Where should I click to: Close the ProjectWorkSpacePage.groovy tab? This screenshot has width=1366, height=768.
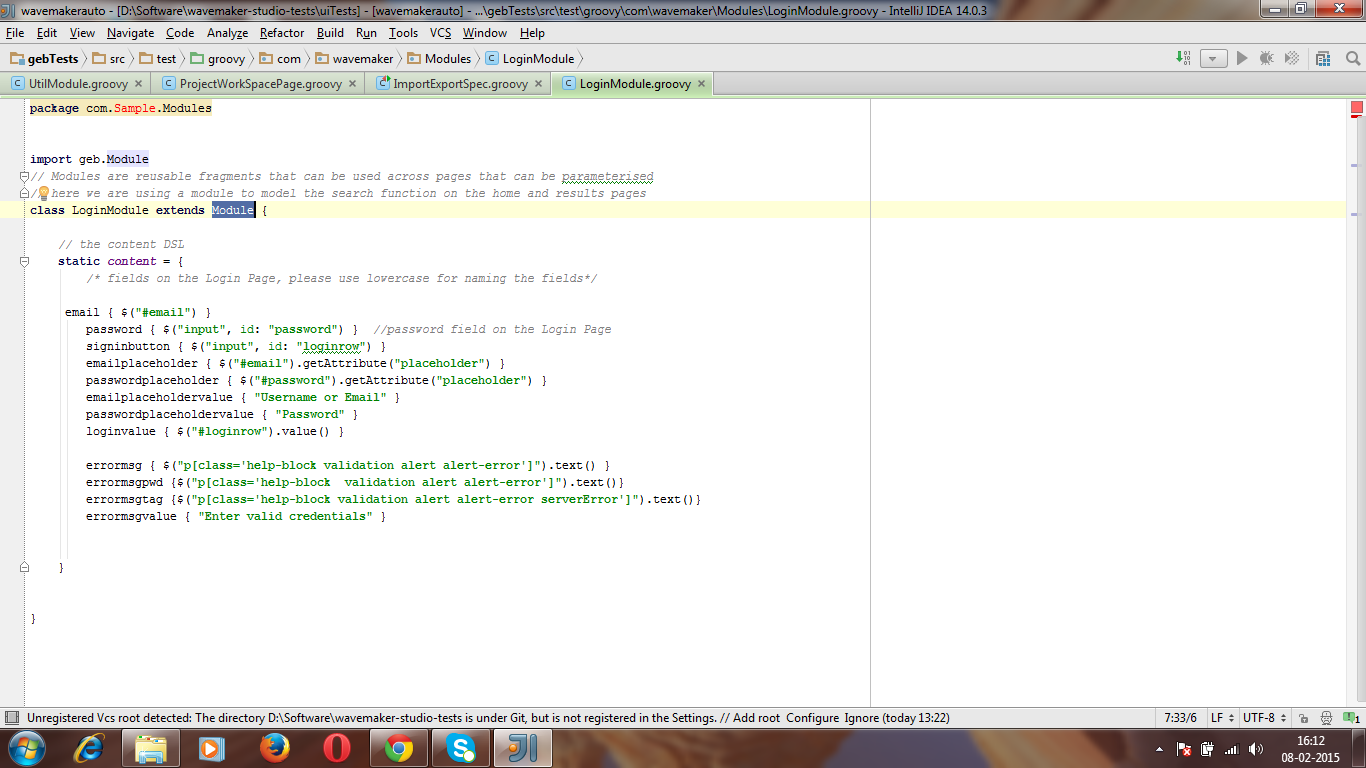(352, 84)
